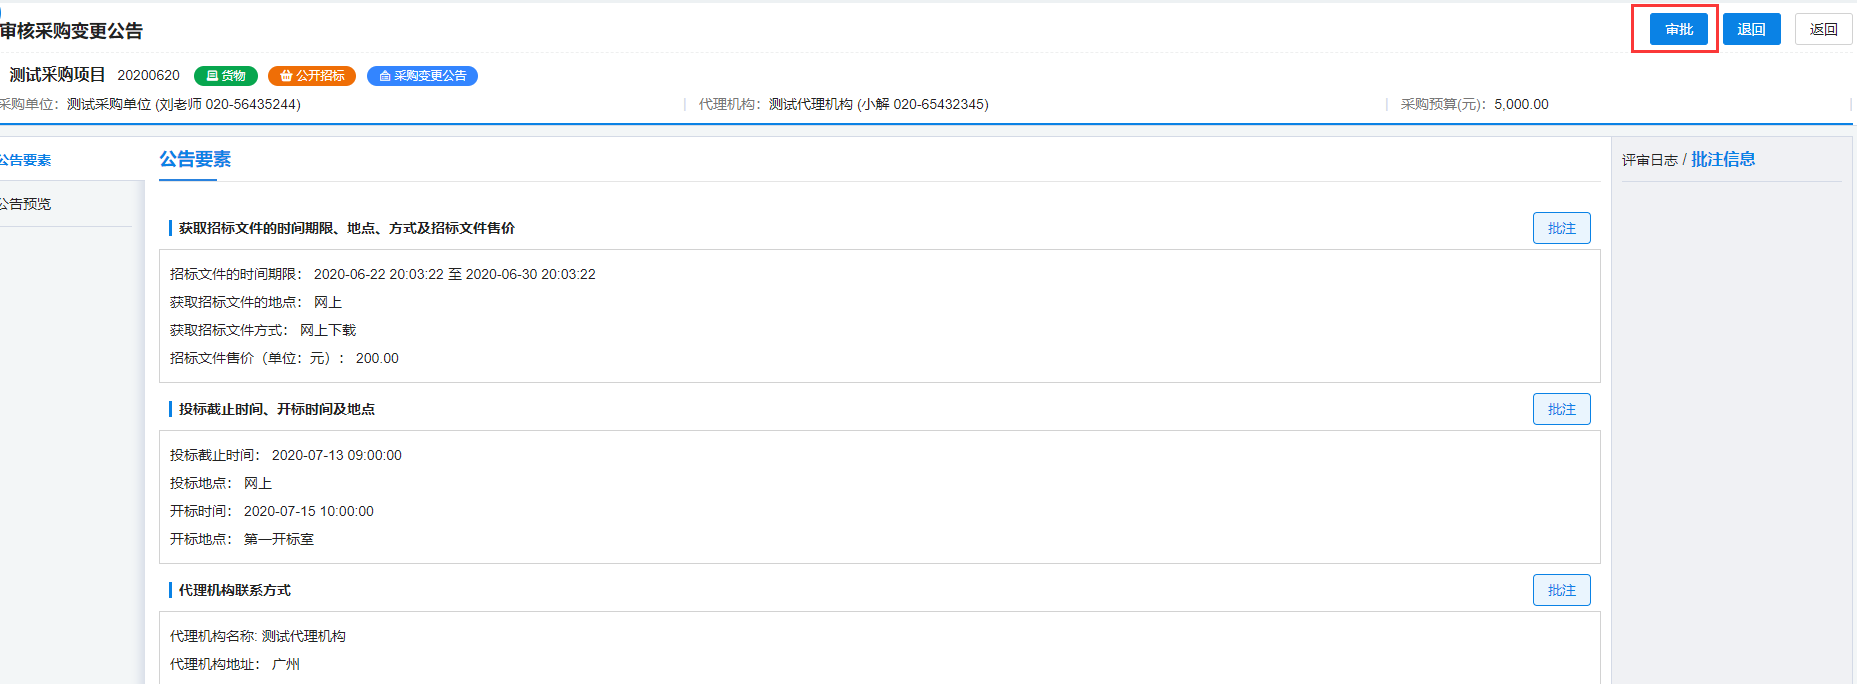Click the 采购预算 value 5,000.00
Screen dimensions: 1857x684
[1521, 104]
